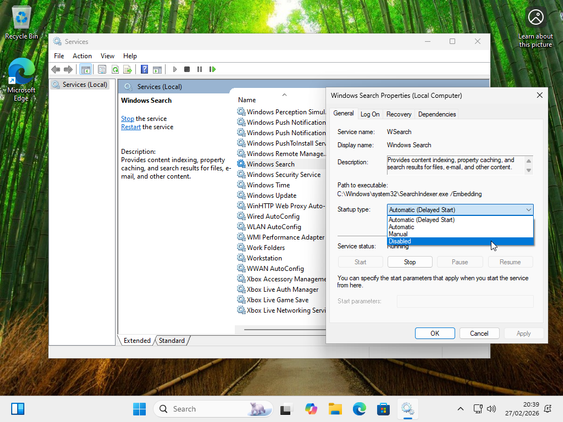Select the WLAN AutoConfig service row
563x422 pixels.
click(x=281, y=227)
